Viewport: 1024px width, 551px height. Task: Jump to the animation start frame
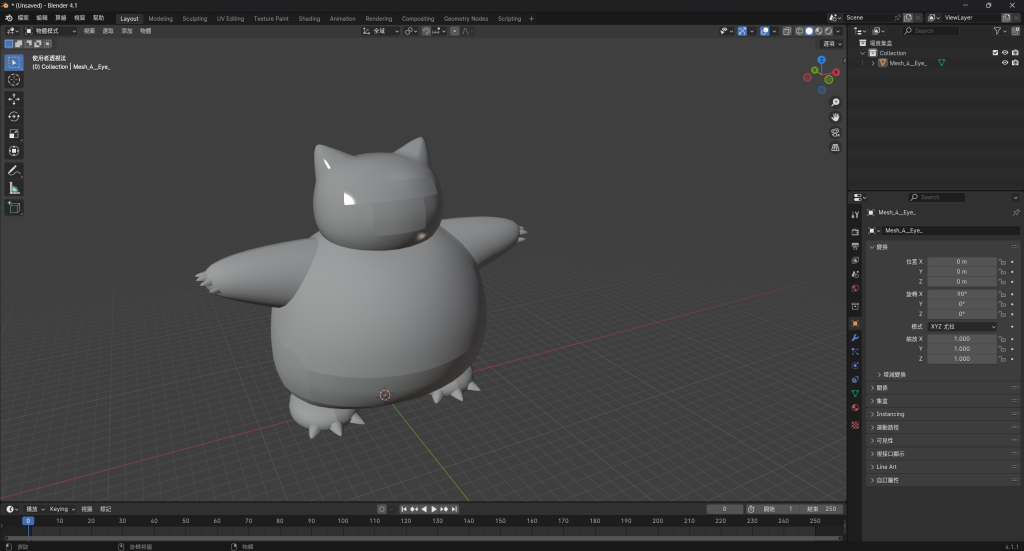[x=404, y=509]
